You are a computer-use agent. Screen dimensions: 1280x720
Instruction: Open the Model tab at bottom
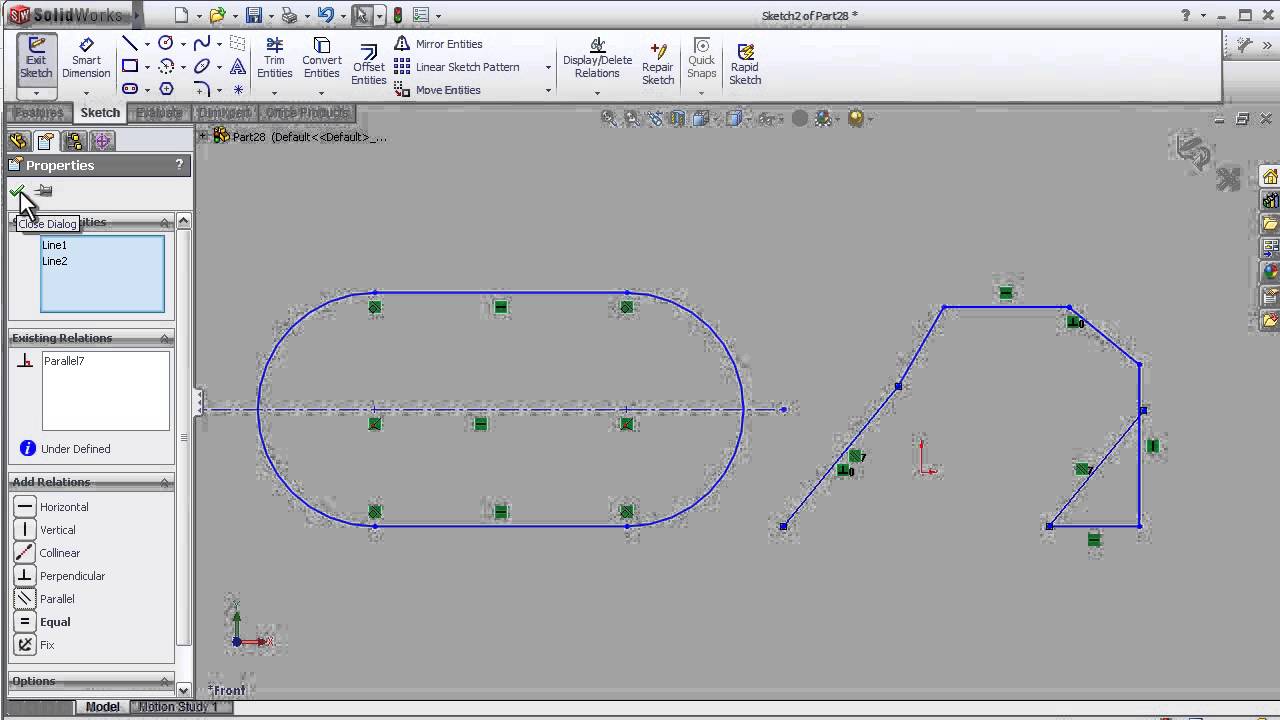pos(103,707)
